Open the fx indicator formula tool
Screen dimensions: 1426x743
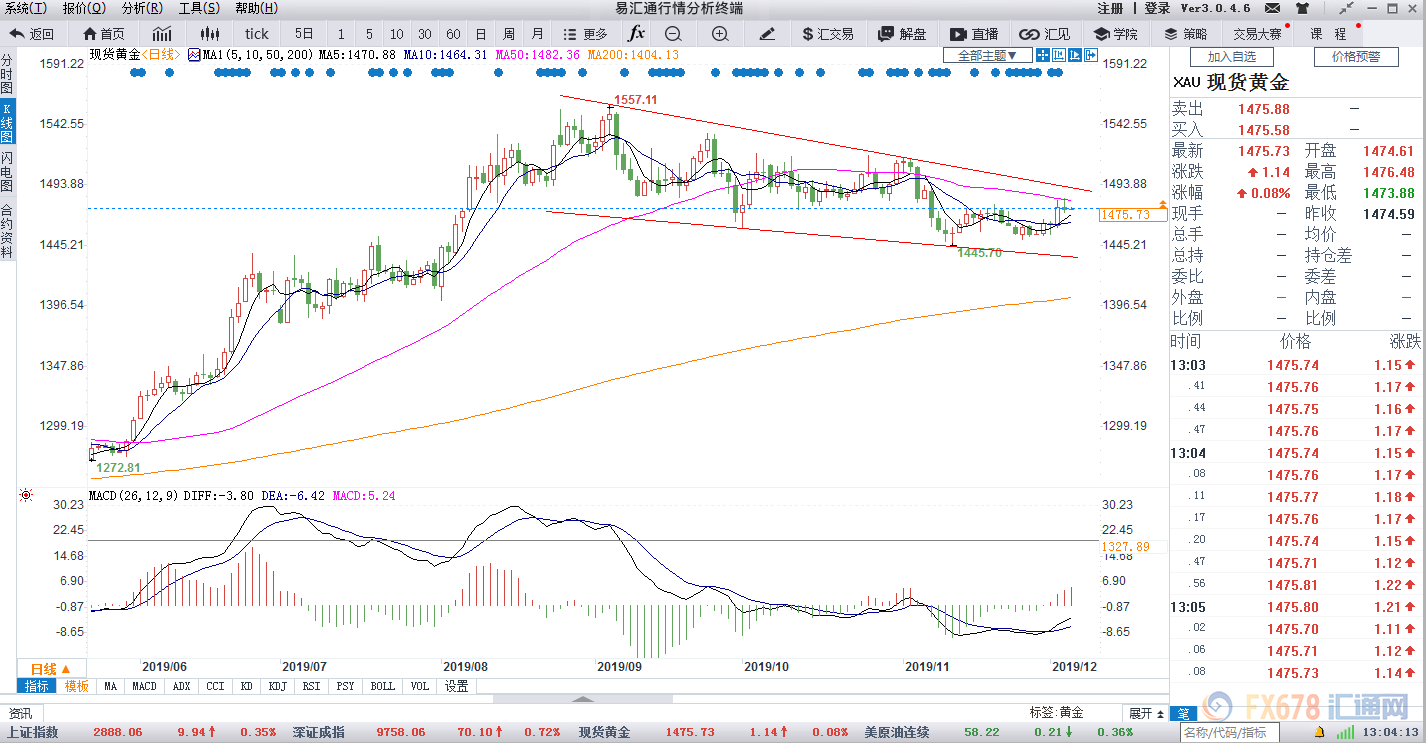click(636, 33)
